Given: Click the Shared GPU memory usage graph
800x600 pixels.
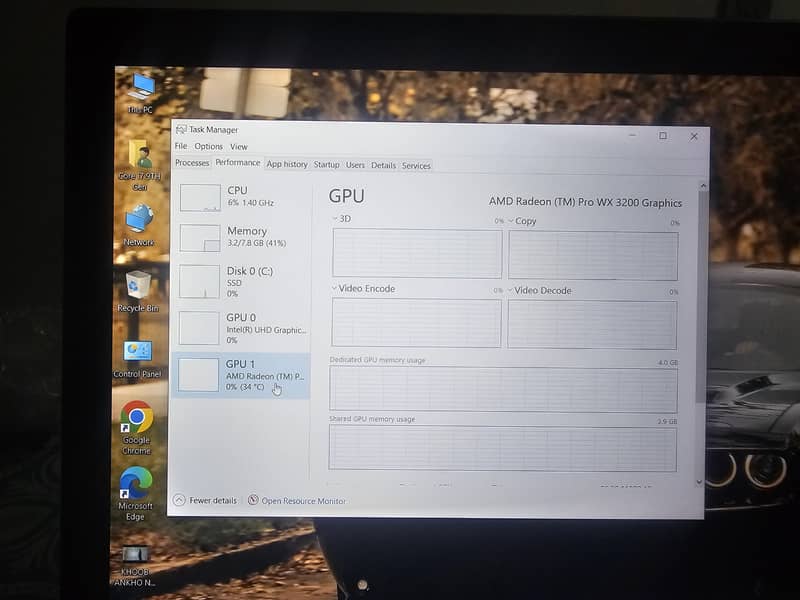Looking at the screenshot, I should 503,448.
